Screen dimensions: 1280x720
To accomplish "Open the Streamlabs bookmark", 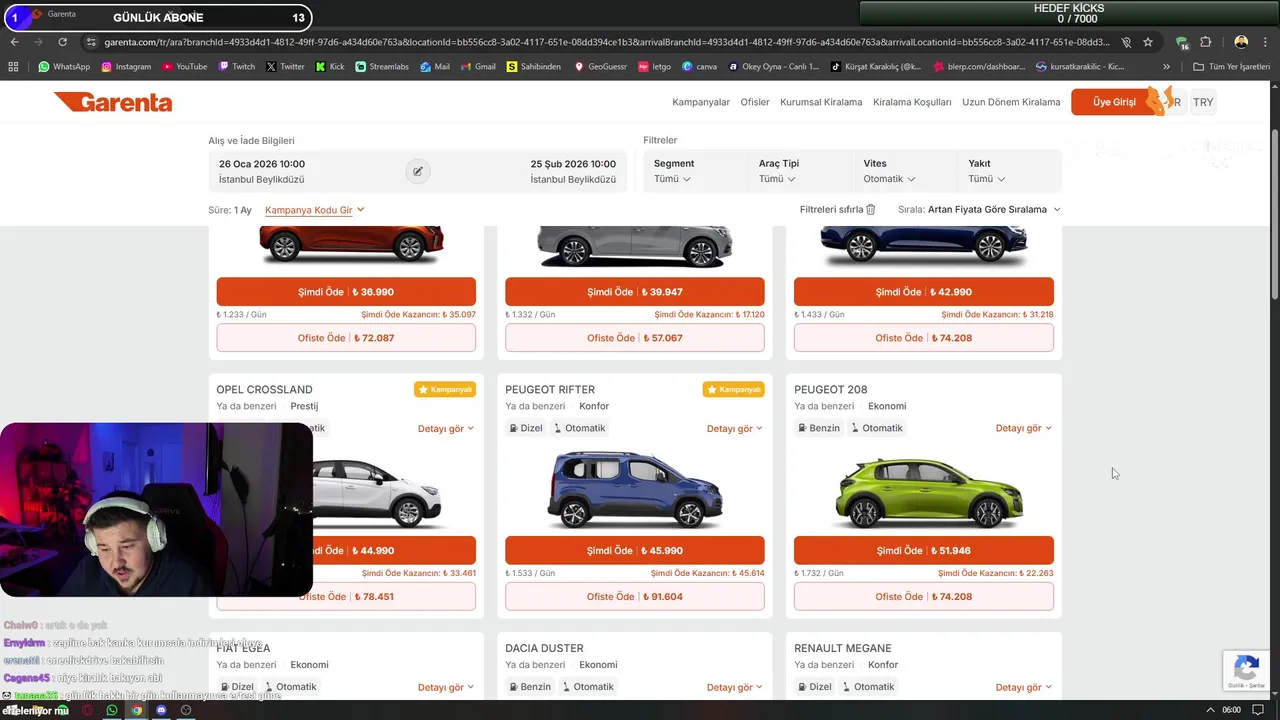I will click(382, 67).
